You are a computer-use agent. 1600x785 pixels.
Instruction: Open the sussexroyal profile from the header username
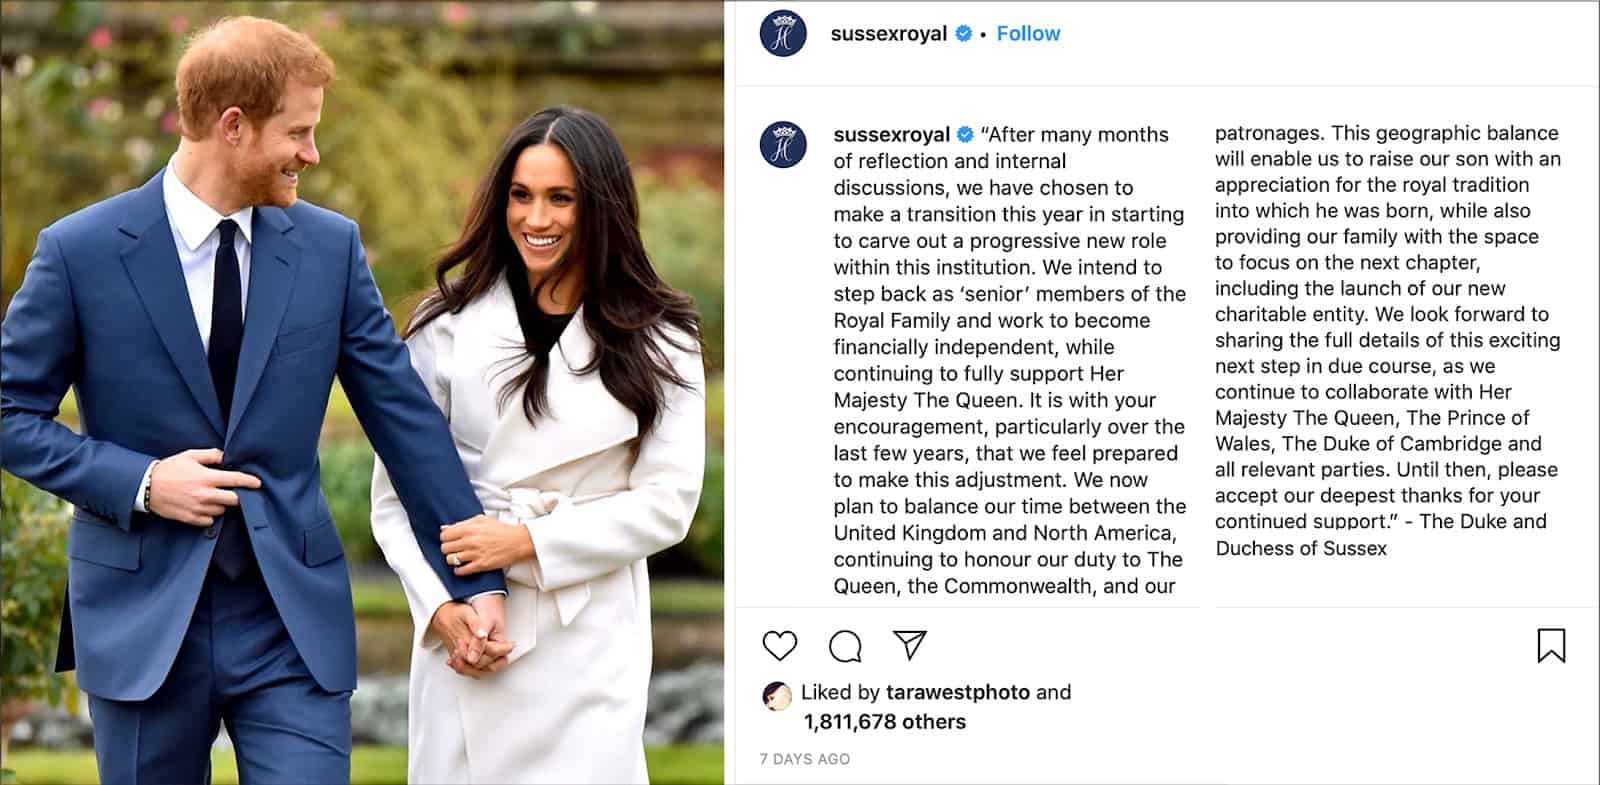[888, 33]
